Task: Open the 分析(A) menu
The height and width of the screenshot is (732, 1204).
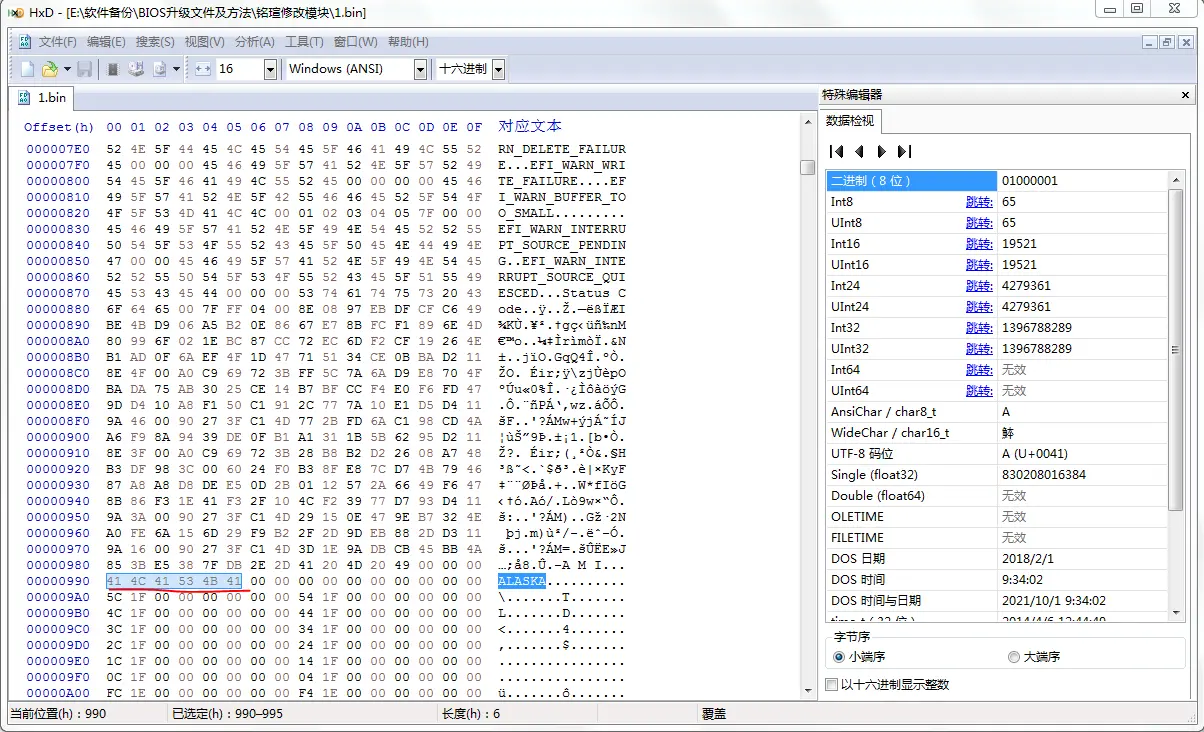Action: tap(254, 42)
